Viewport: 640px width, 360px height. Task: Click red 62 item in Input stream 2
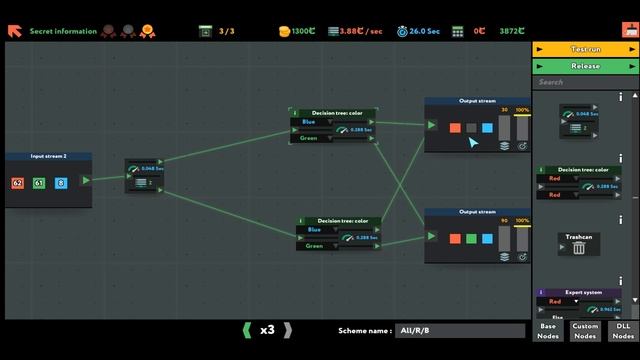point(18,183)
